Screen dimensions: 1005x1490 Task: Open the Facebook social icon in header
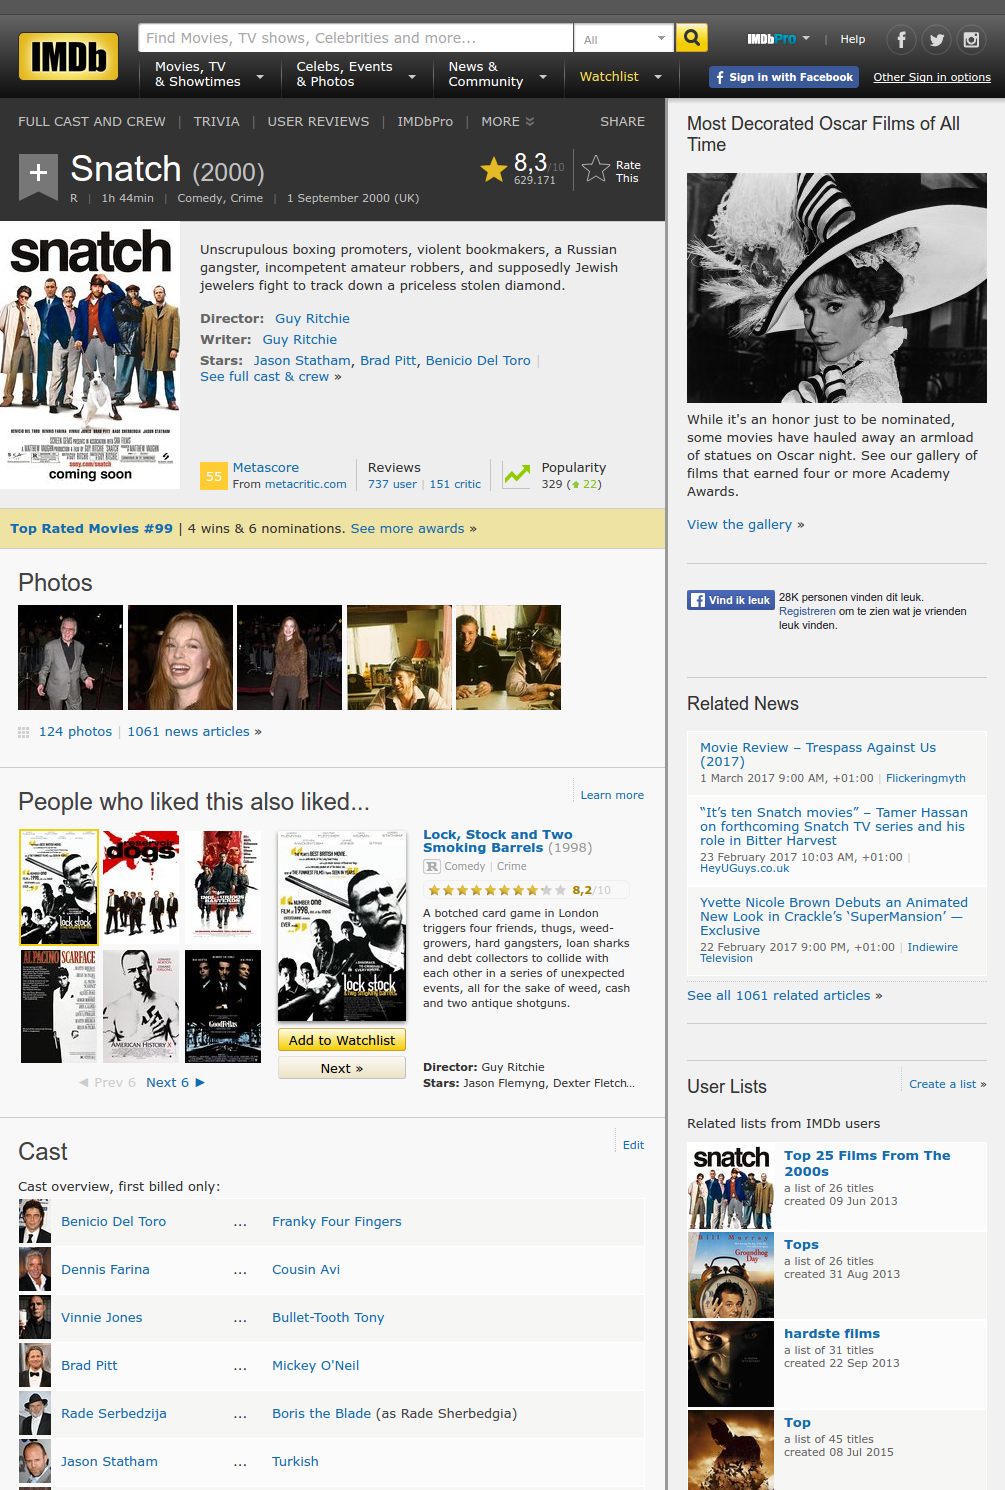[900, 39]
